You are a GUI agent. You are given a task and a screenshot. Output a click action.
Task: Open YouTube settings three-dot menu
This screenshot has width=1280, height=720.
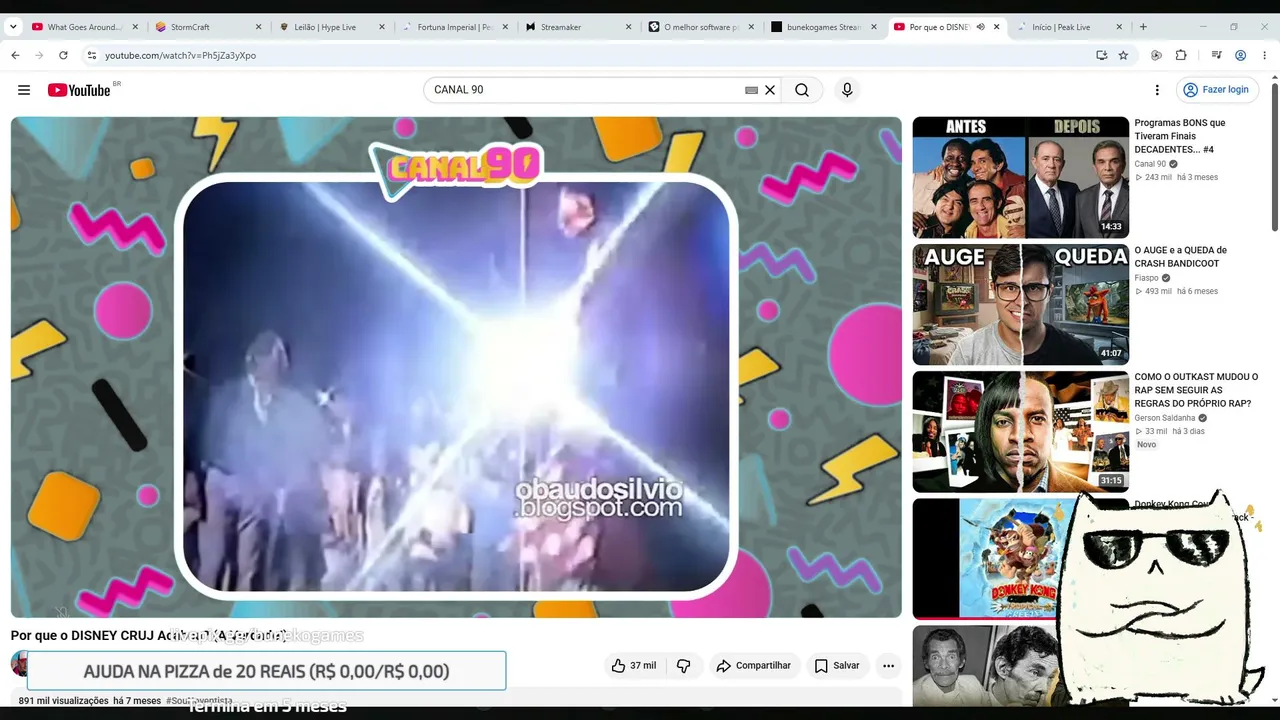1157,90
